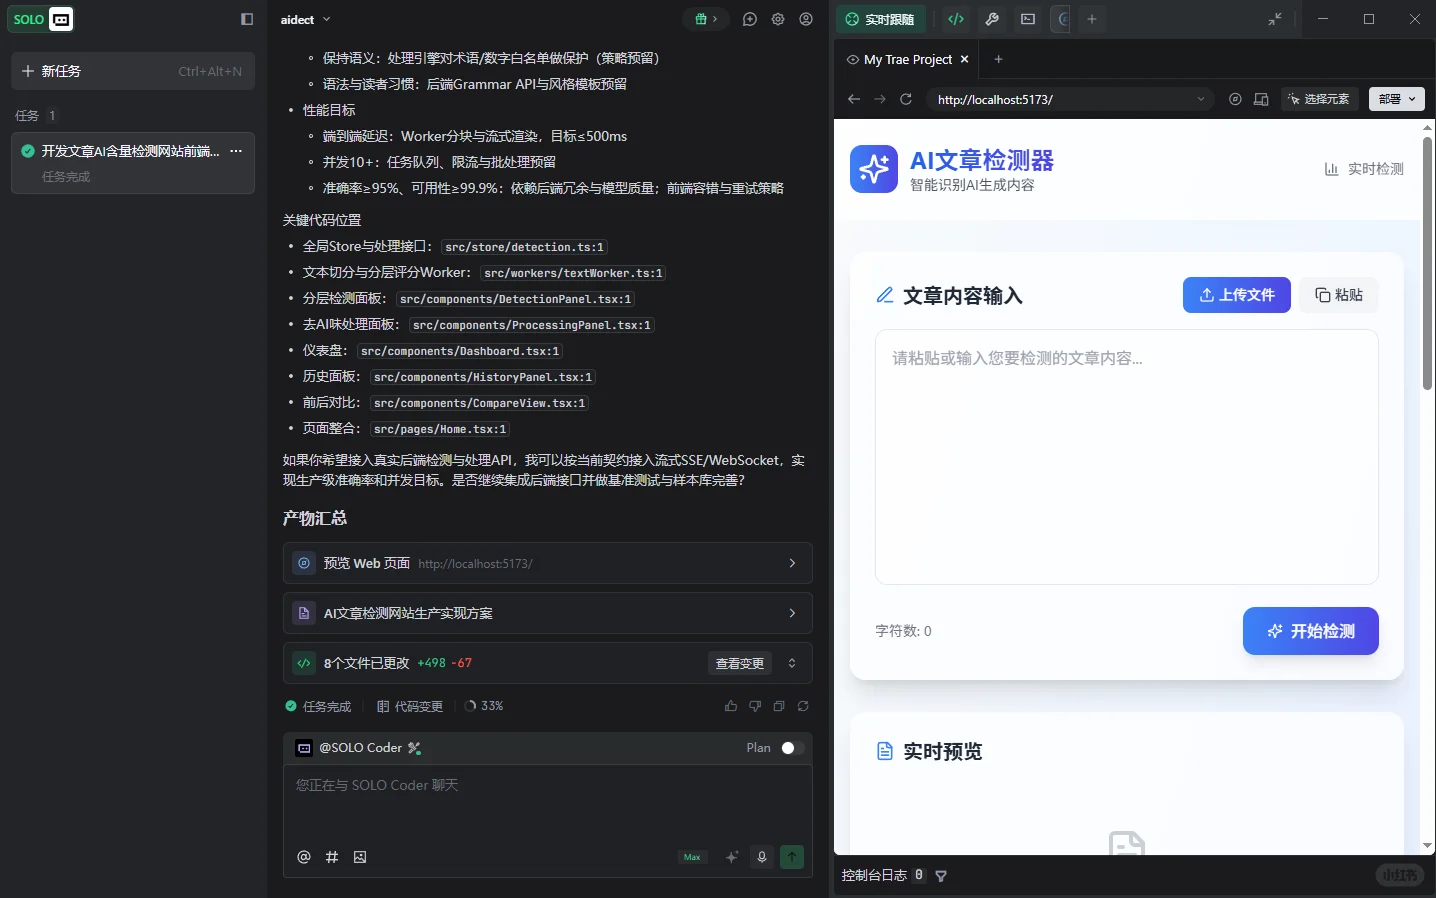Open the address bar URL dropdown

[x=1201, y=99]
